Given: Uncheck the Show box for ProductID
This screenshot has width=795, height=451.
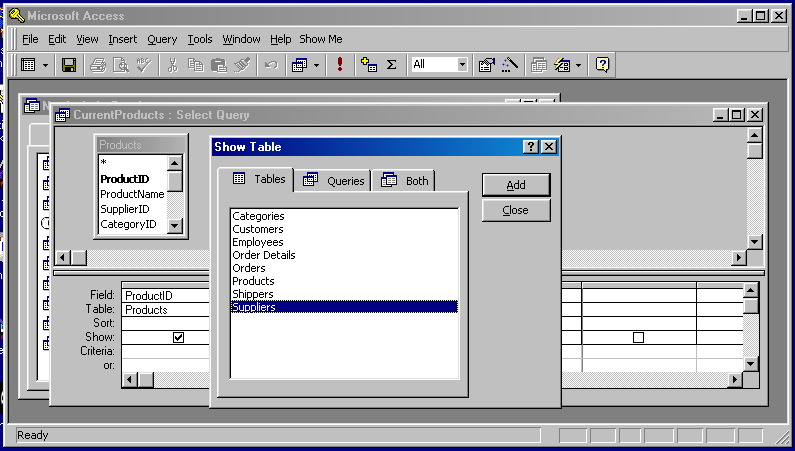Looking at the screenshot, I should 178,338.
